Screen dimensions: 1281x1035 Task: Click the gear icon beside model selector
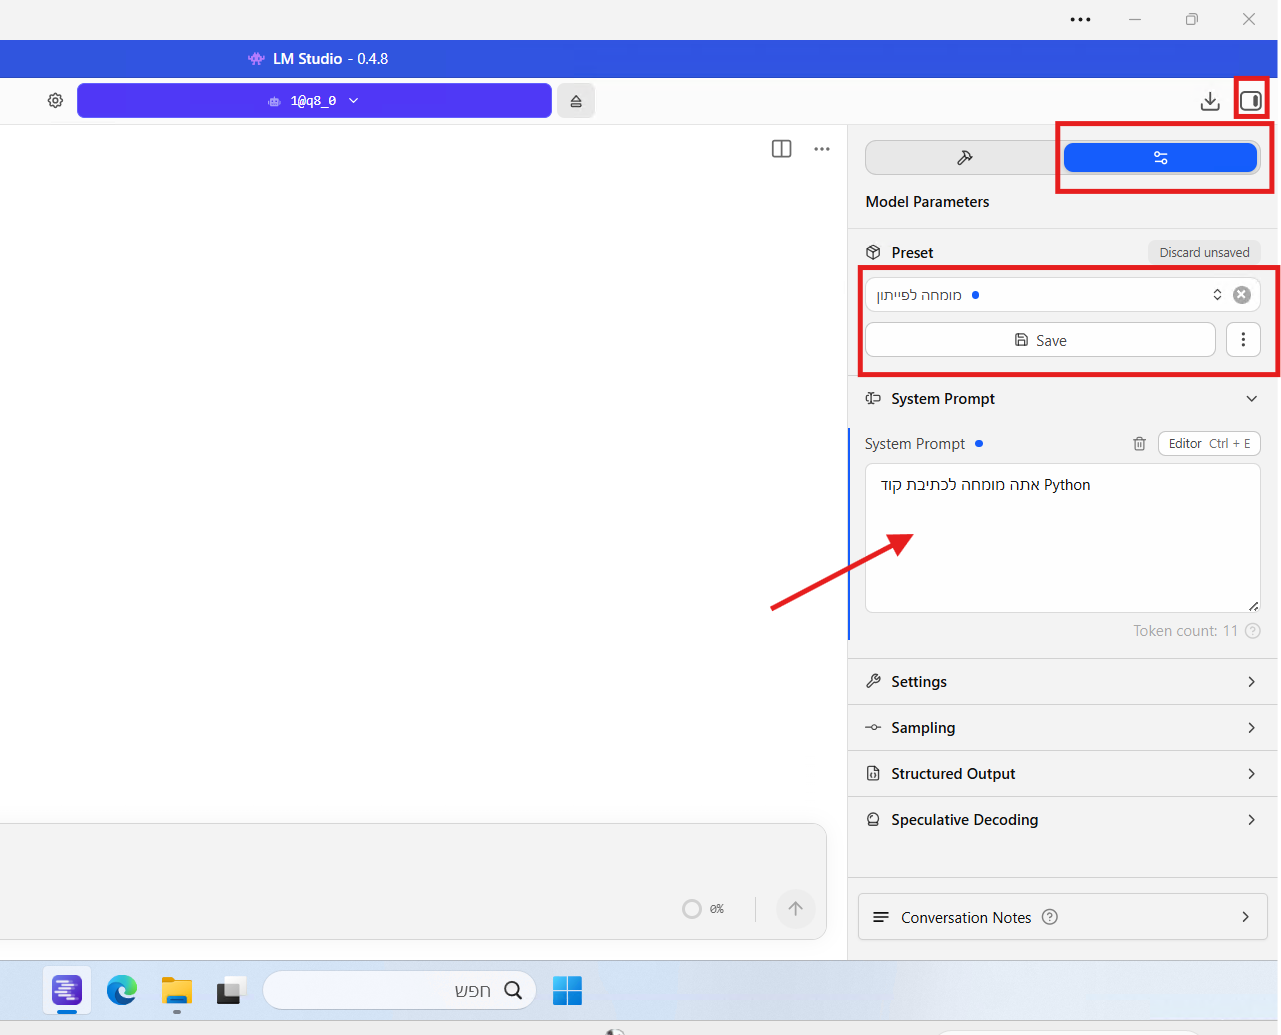click(55, 101)
